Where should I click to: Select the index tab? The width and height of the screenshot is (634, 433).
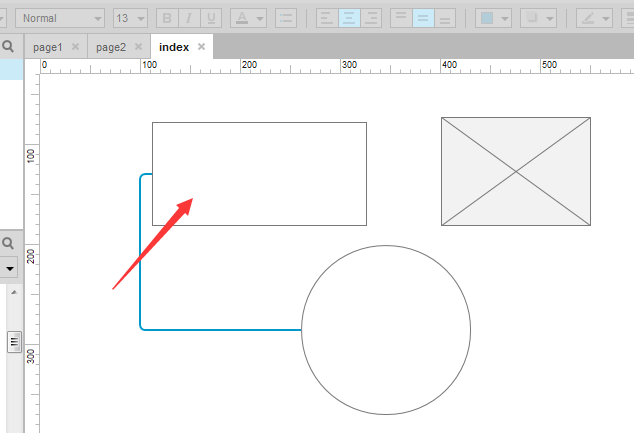tap(174, 47)
